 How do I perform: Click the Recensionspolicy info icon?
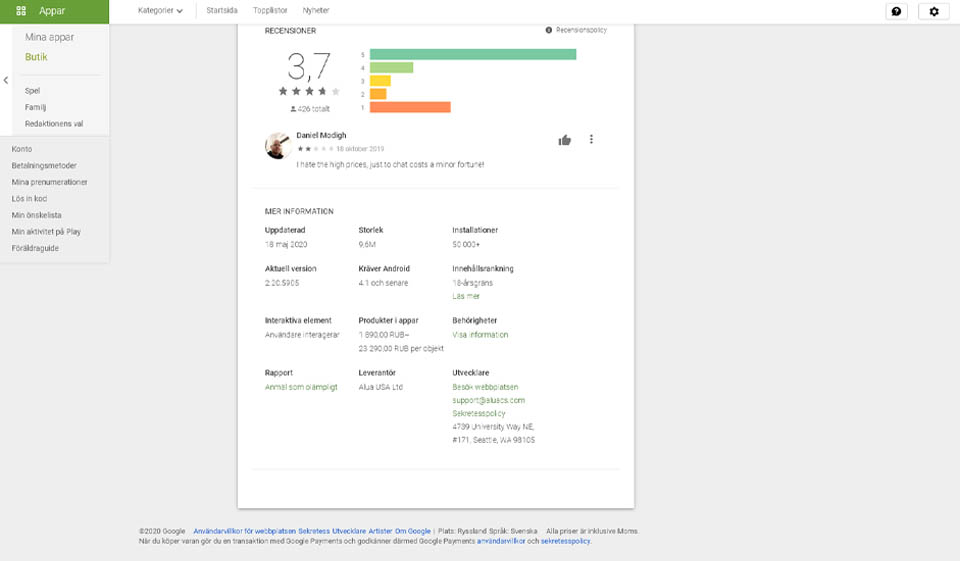(549, 31)
